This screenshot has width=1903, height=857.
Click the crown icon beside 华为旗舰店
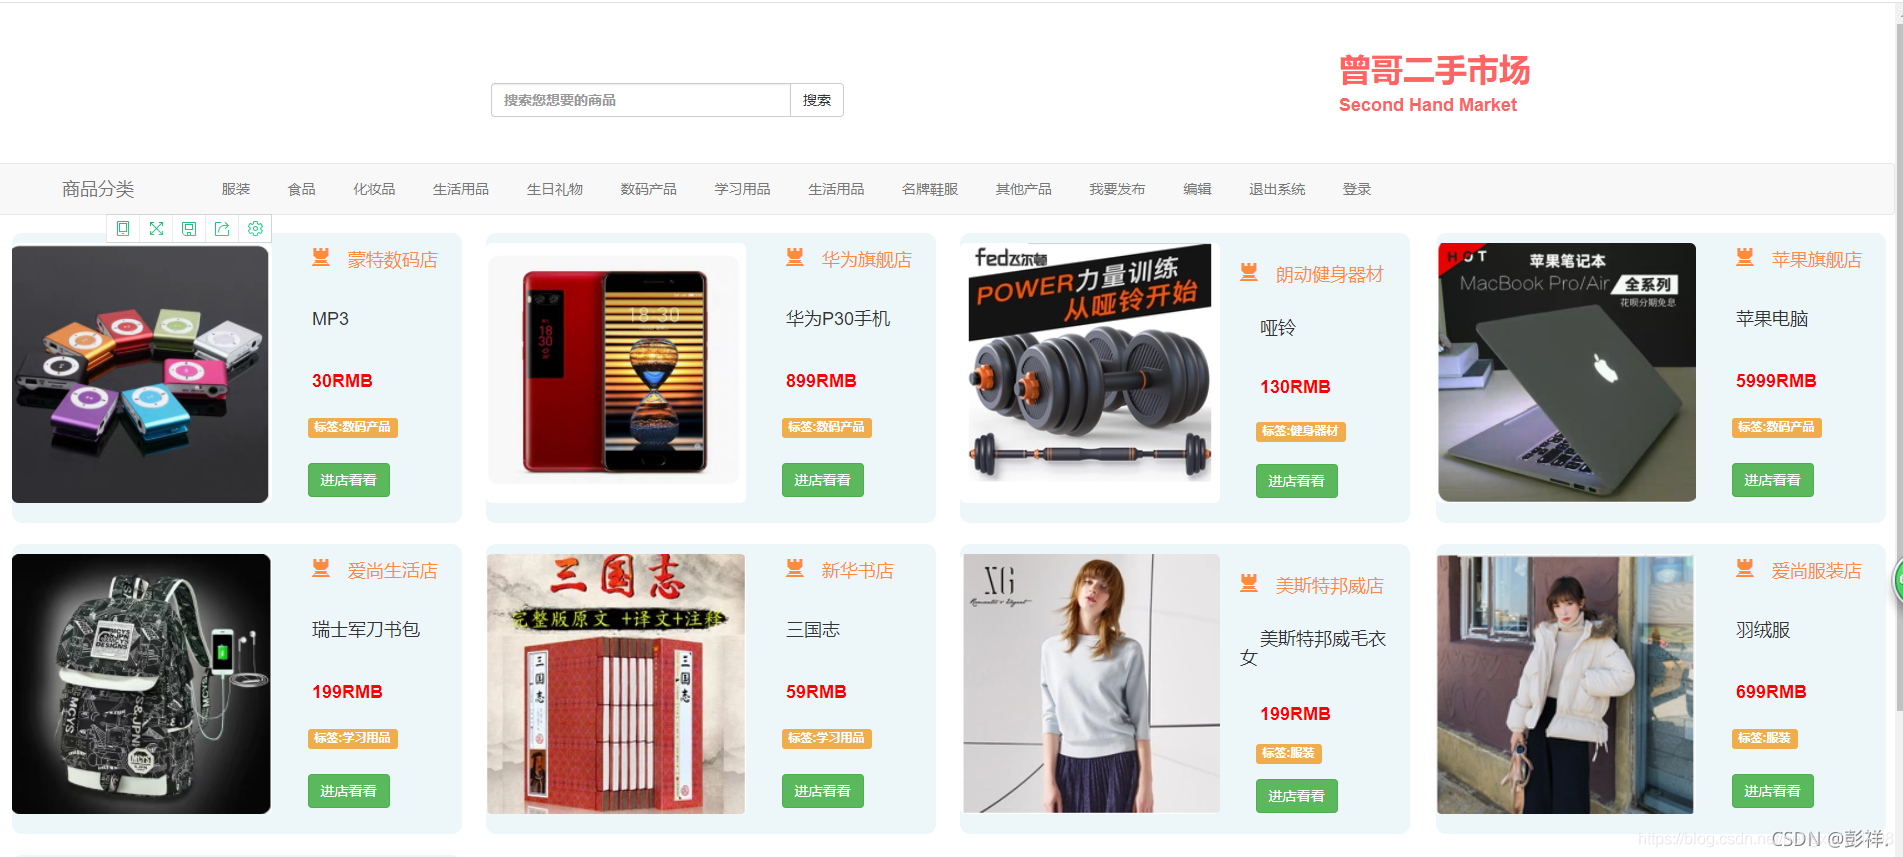click(x=795, y=258)
